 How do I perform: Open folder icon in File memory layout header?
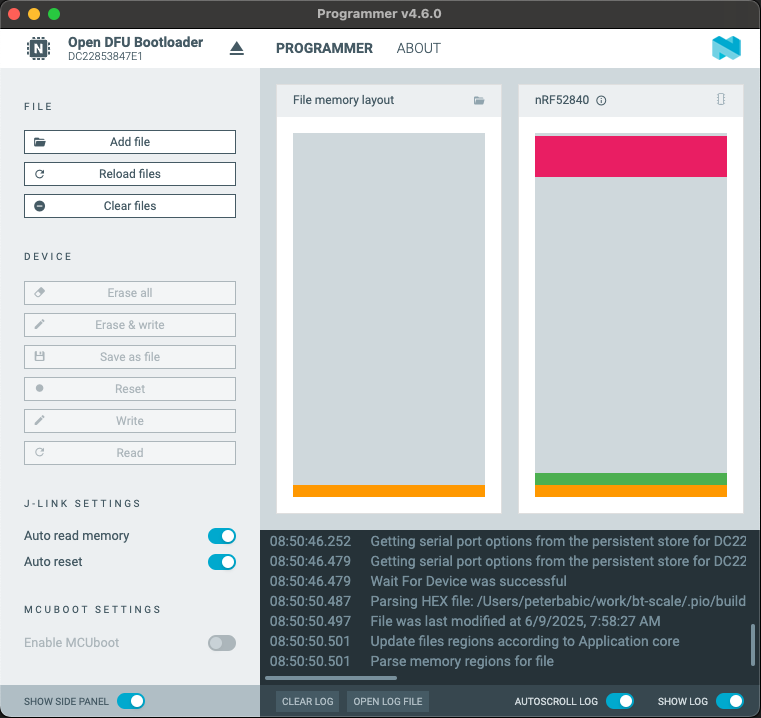(479, 100)
